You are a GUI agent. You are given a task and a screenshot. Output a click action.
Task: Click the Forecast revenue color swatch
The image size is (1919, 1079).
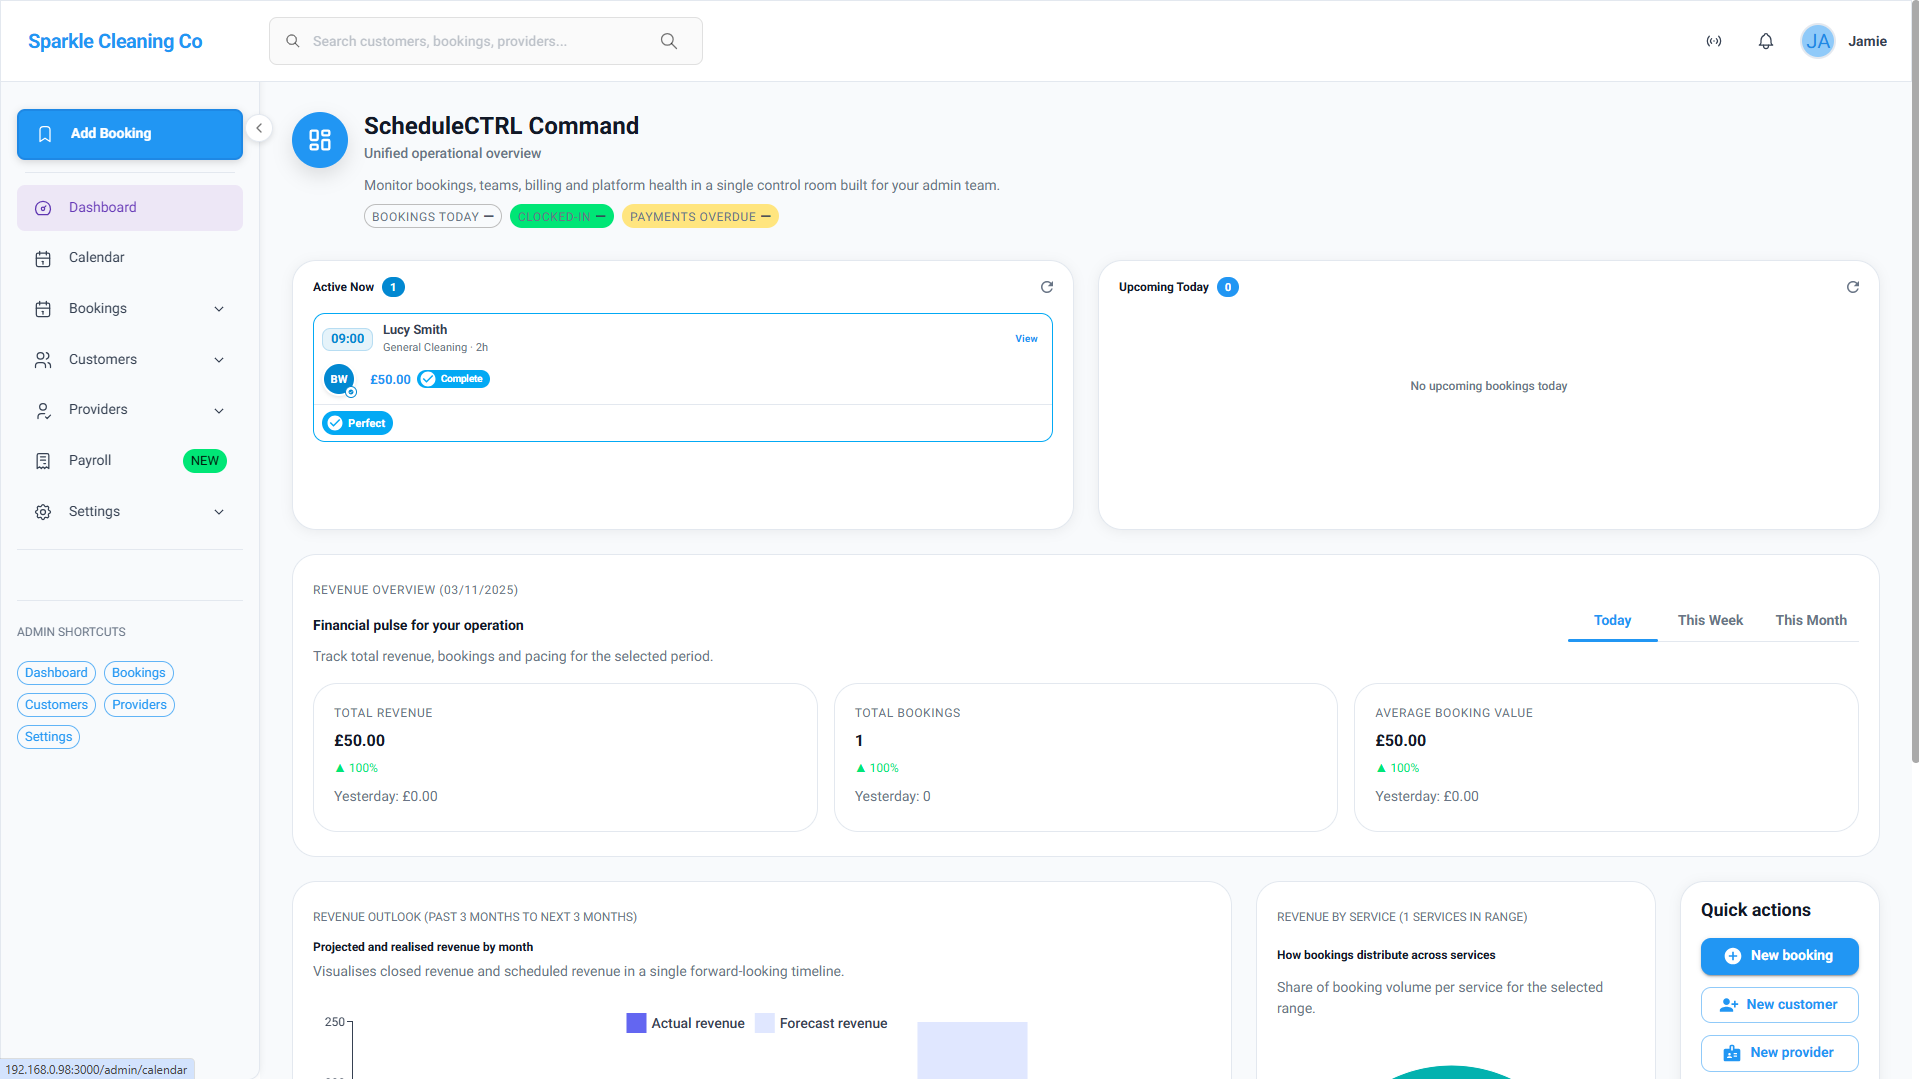765,1023
